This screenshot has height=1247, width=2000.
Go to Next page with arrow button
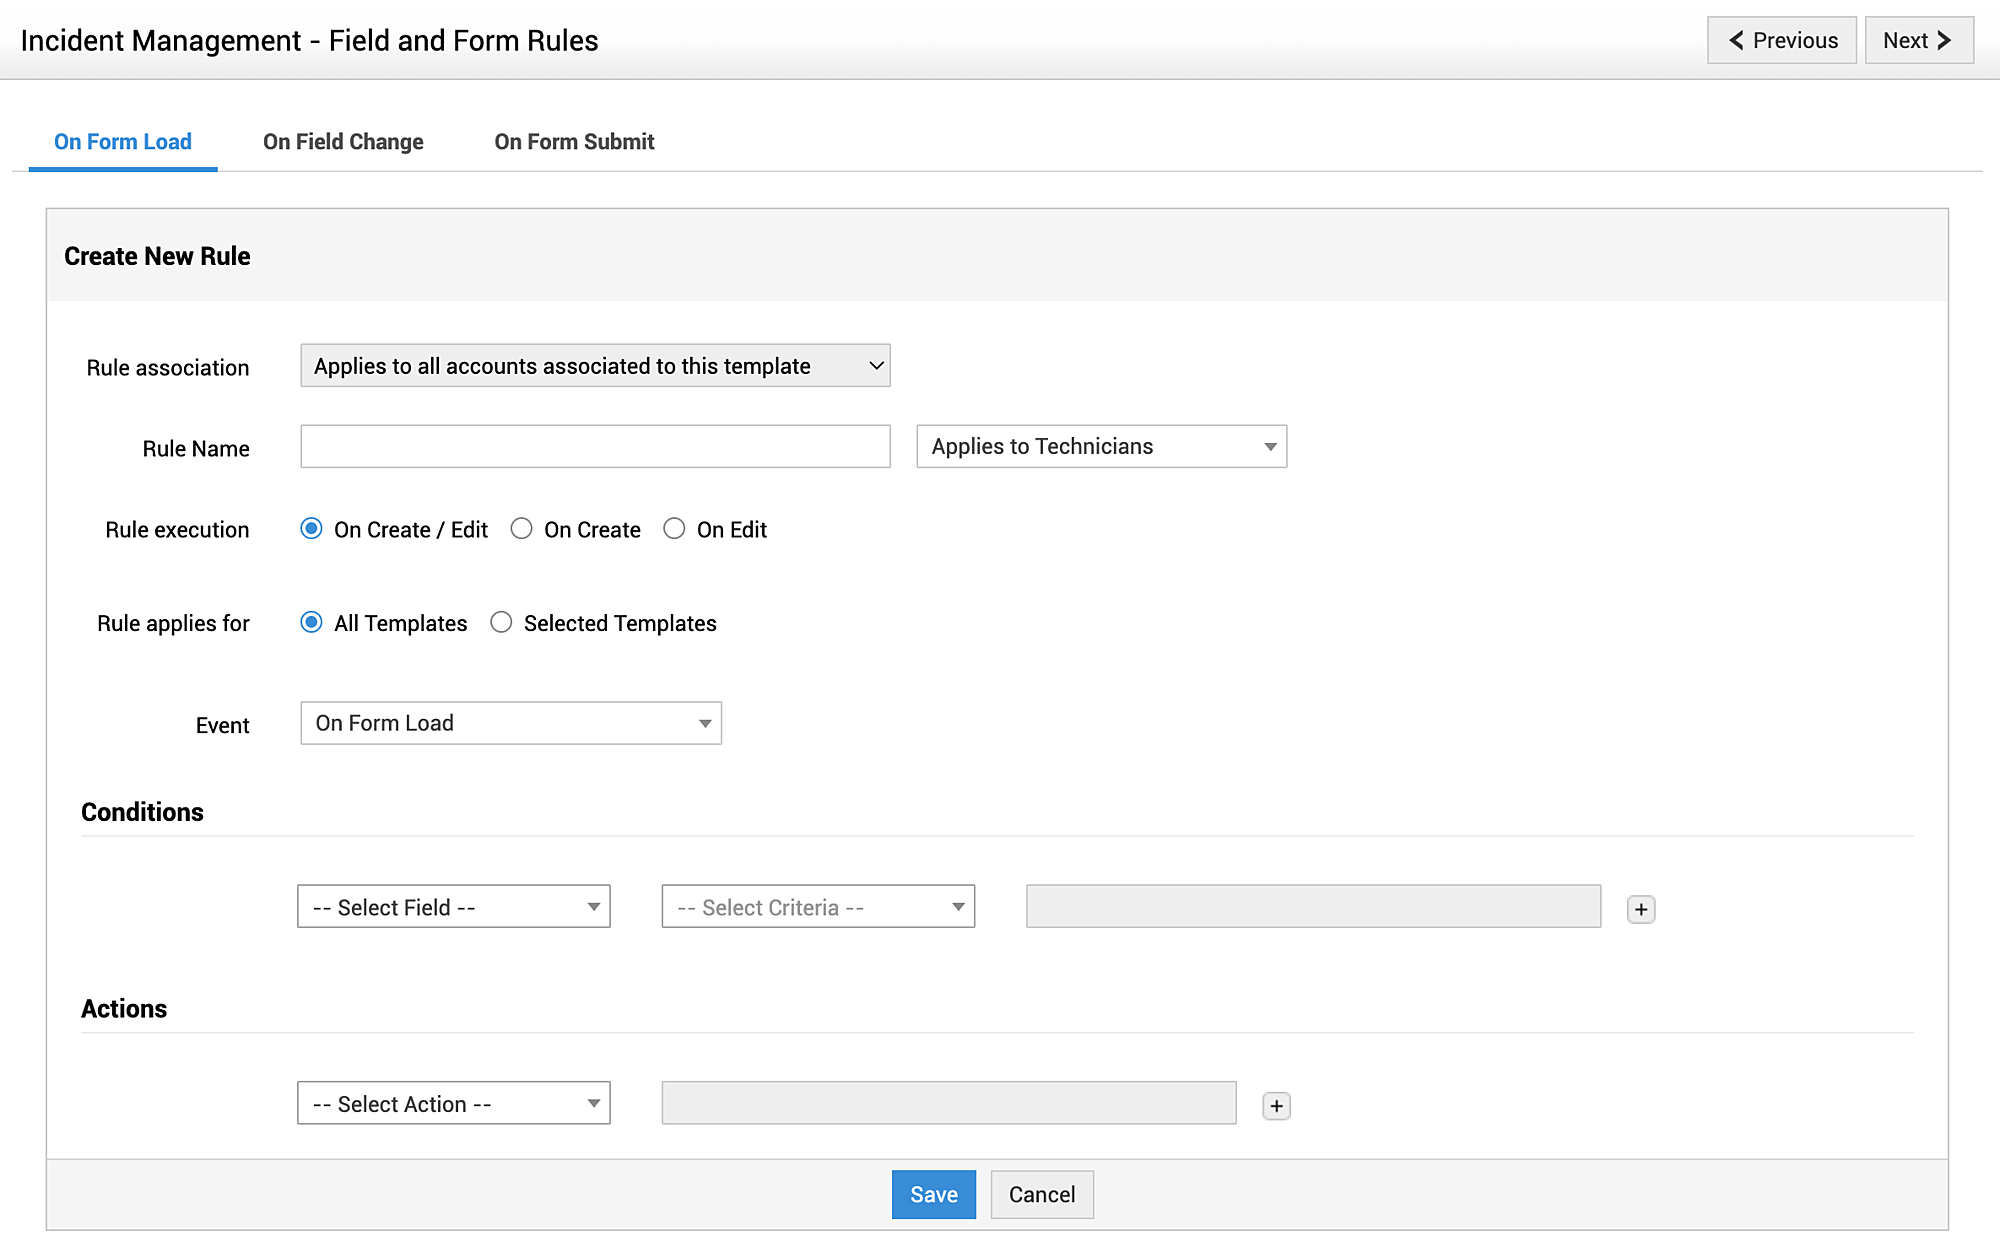(1918, 41)
